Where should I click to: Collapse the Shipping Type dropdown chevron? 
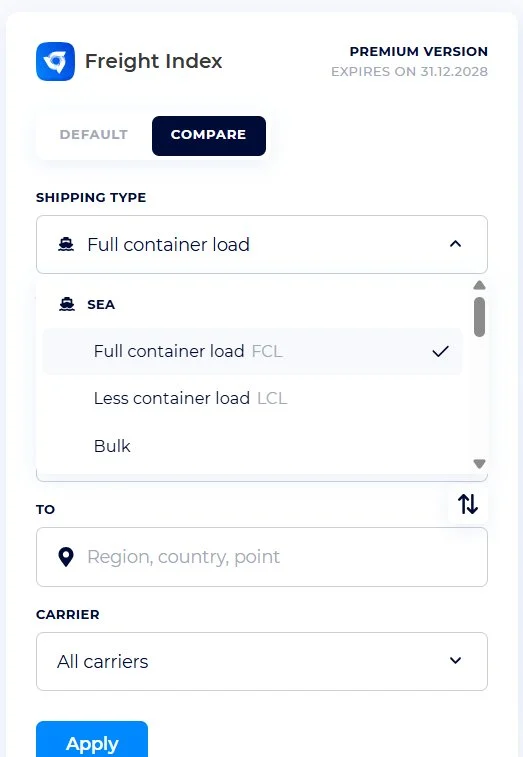coord(455,244)
